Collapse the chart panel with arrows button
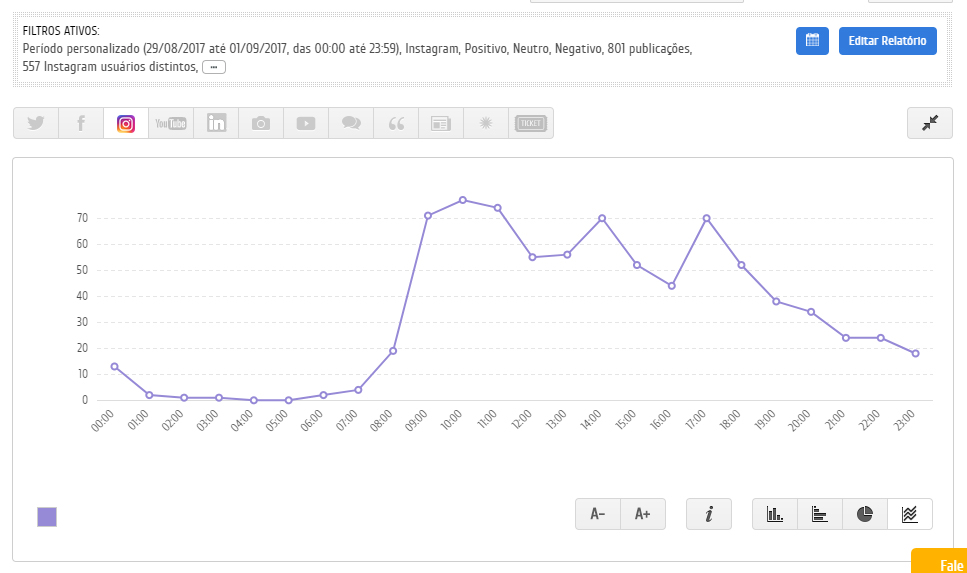Image resolution: width=967 pixels, height=573 pixels. pos(930,123)
